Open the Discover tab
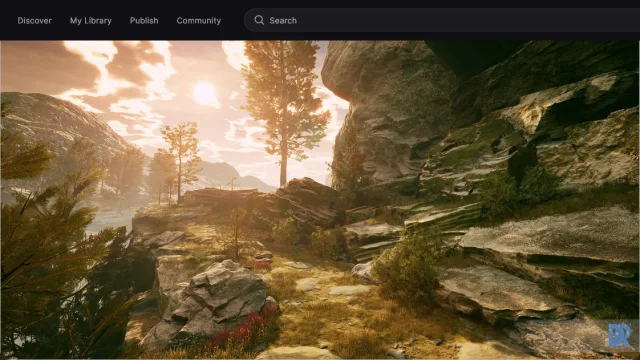The image size is (640, 360). pos(34,20)
